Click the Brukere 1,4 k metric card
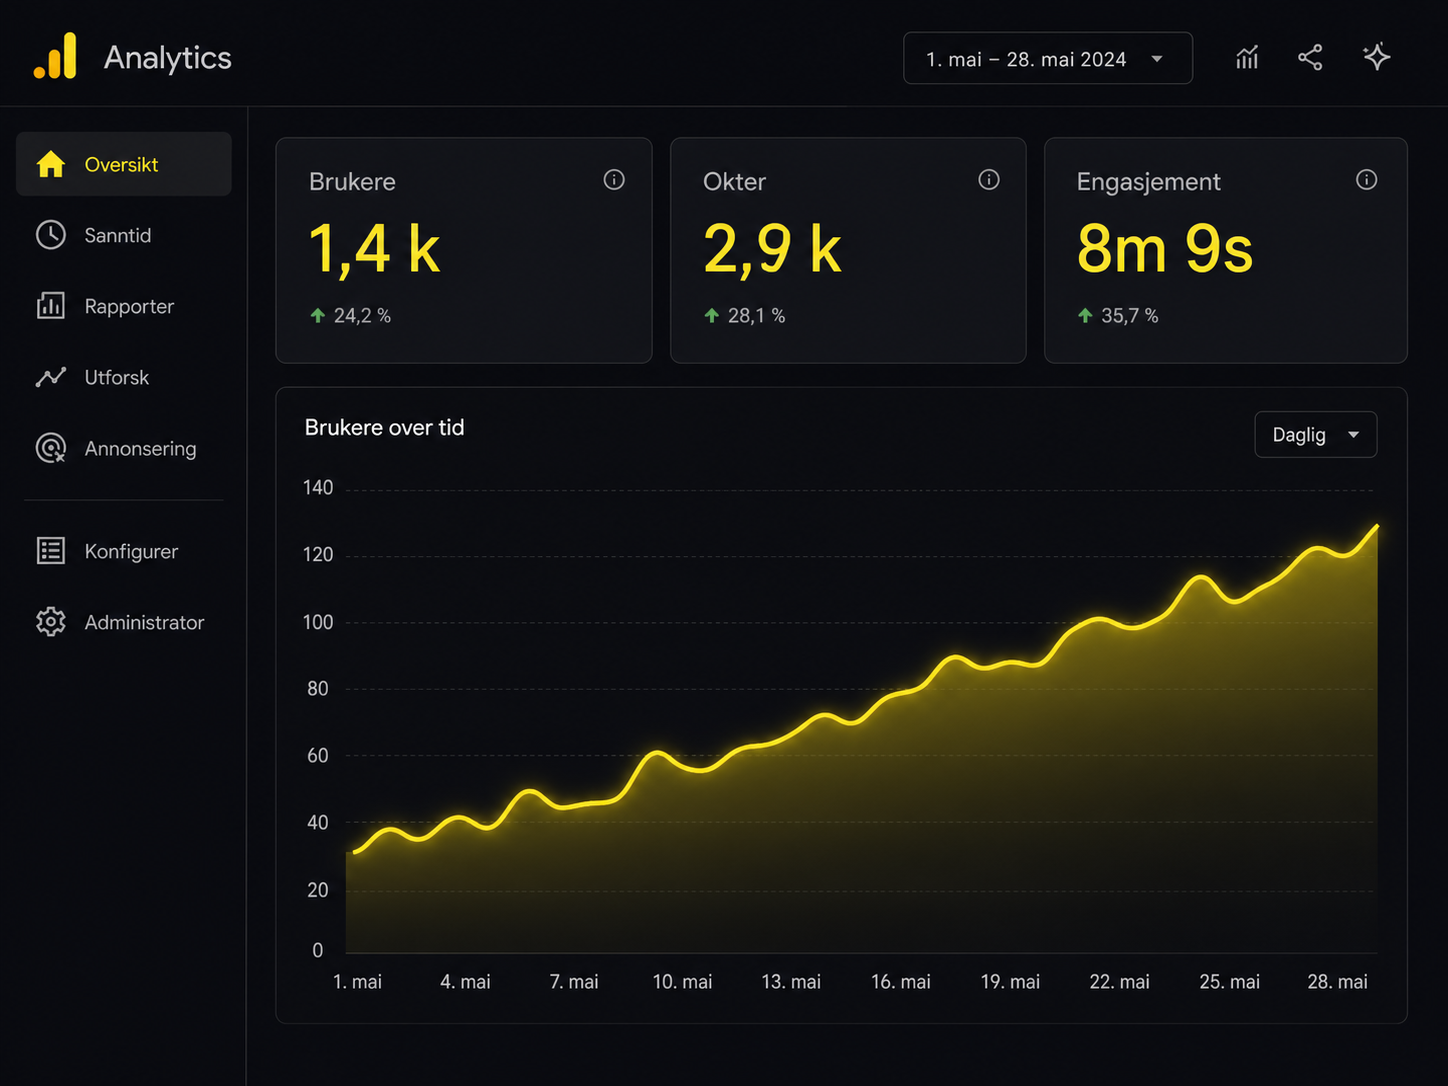 tap(464, 250)
